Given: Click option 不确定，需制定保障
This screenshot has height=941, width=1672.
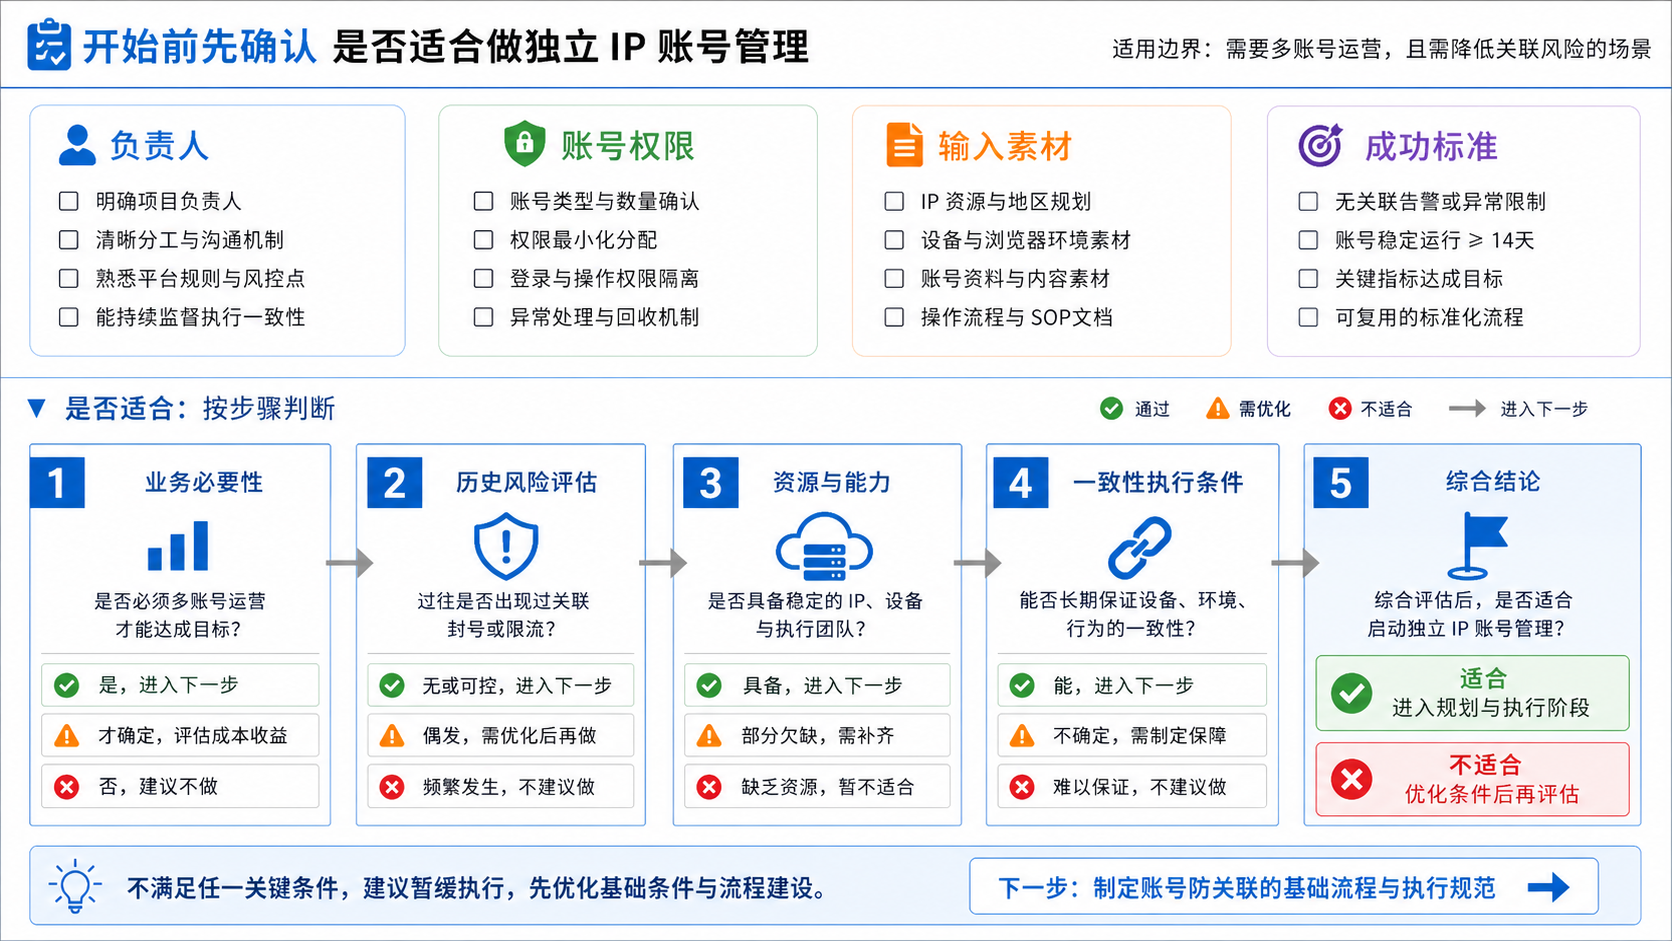Looking at the screenshot, I should (x=1132, y=736).
